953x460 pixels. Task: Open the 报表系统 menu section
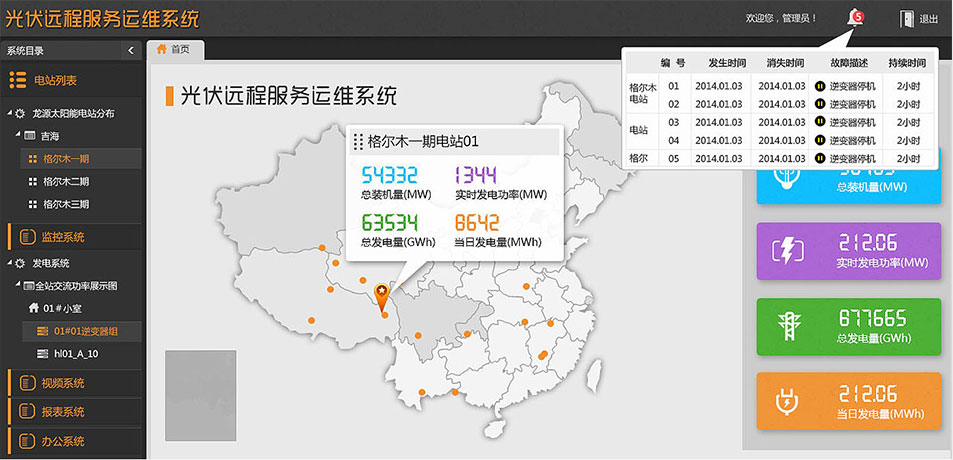[62, 411]
